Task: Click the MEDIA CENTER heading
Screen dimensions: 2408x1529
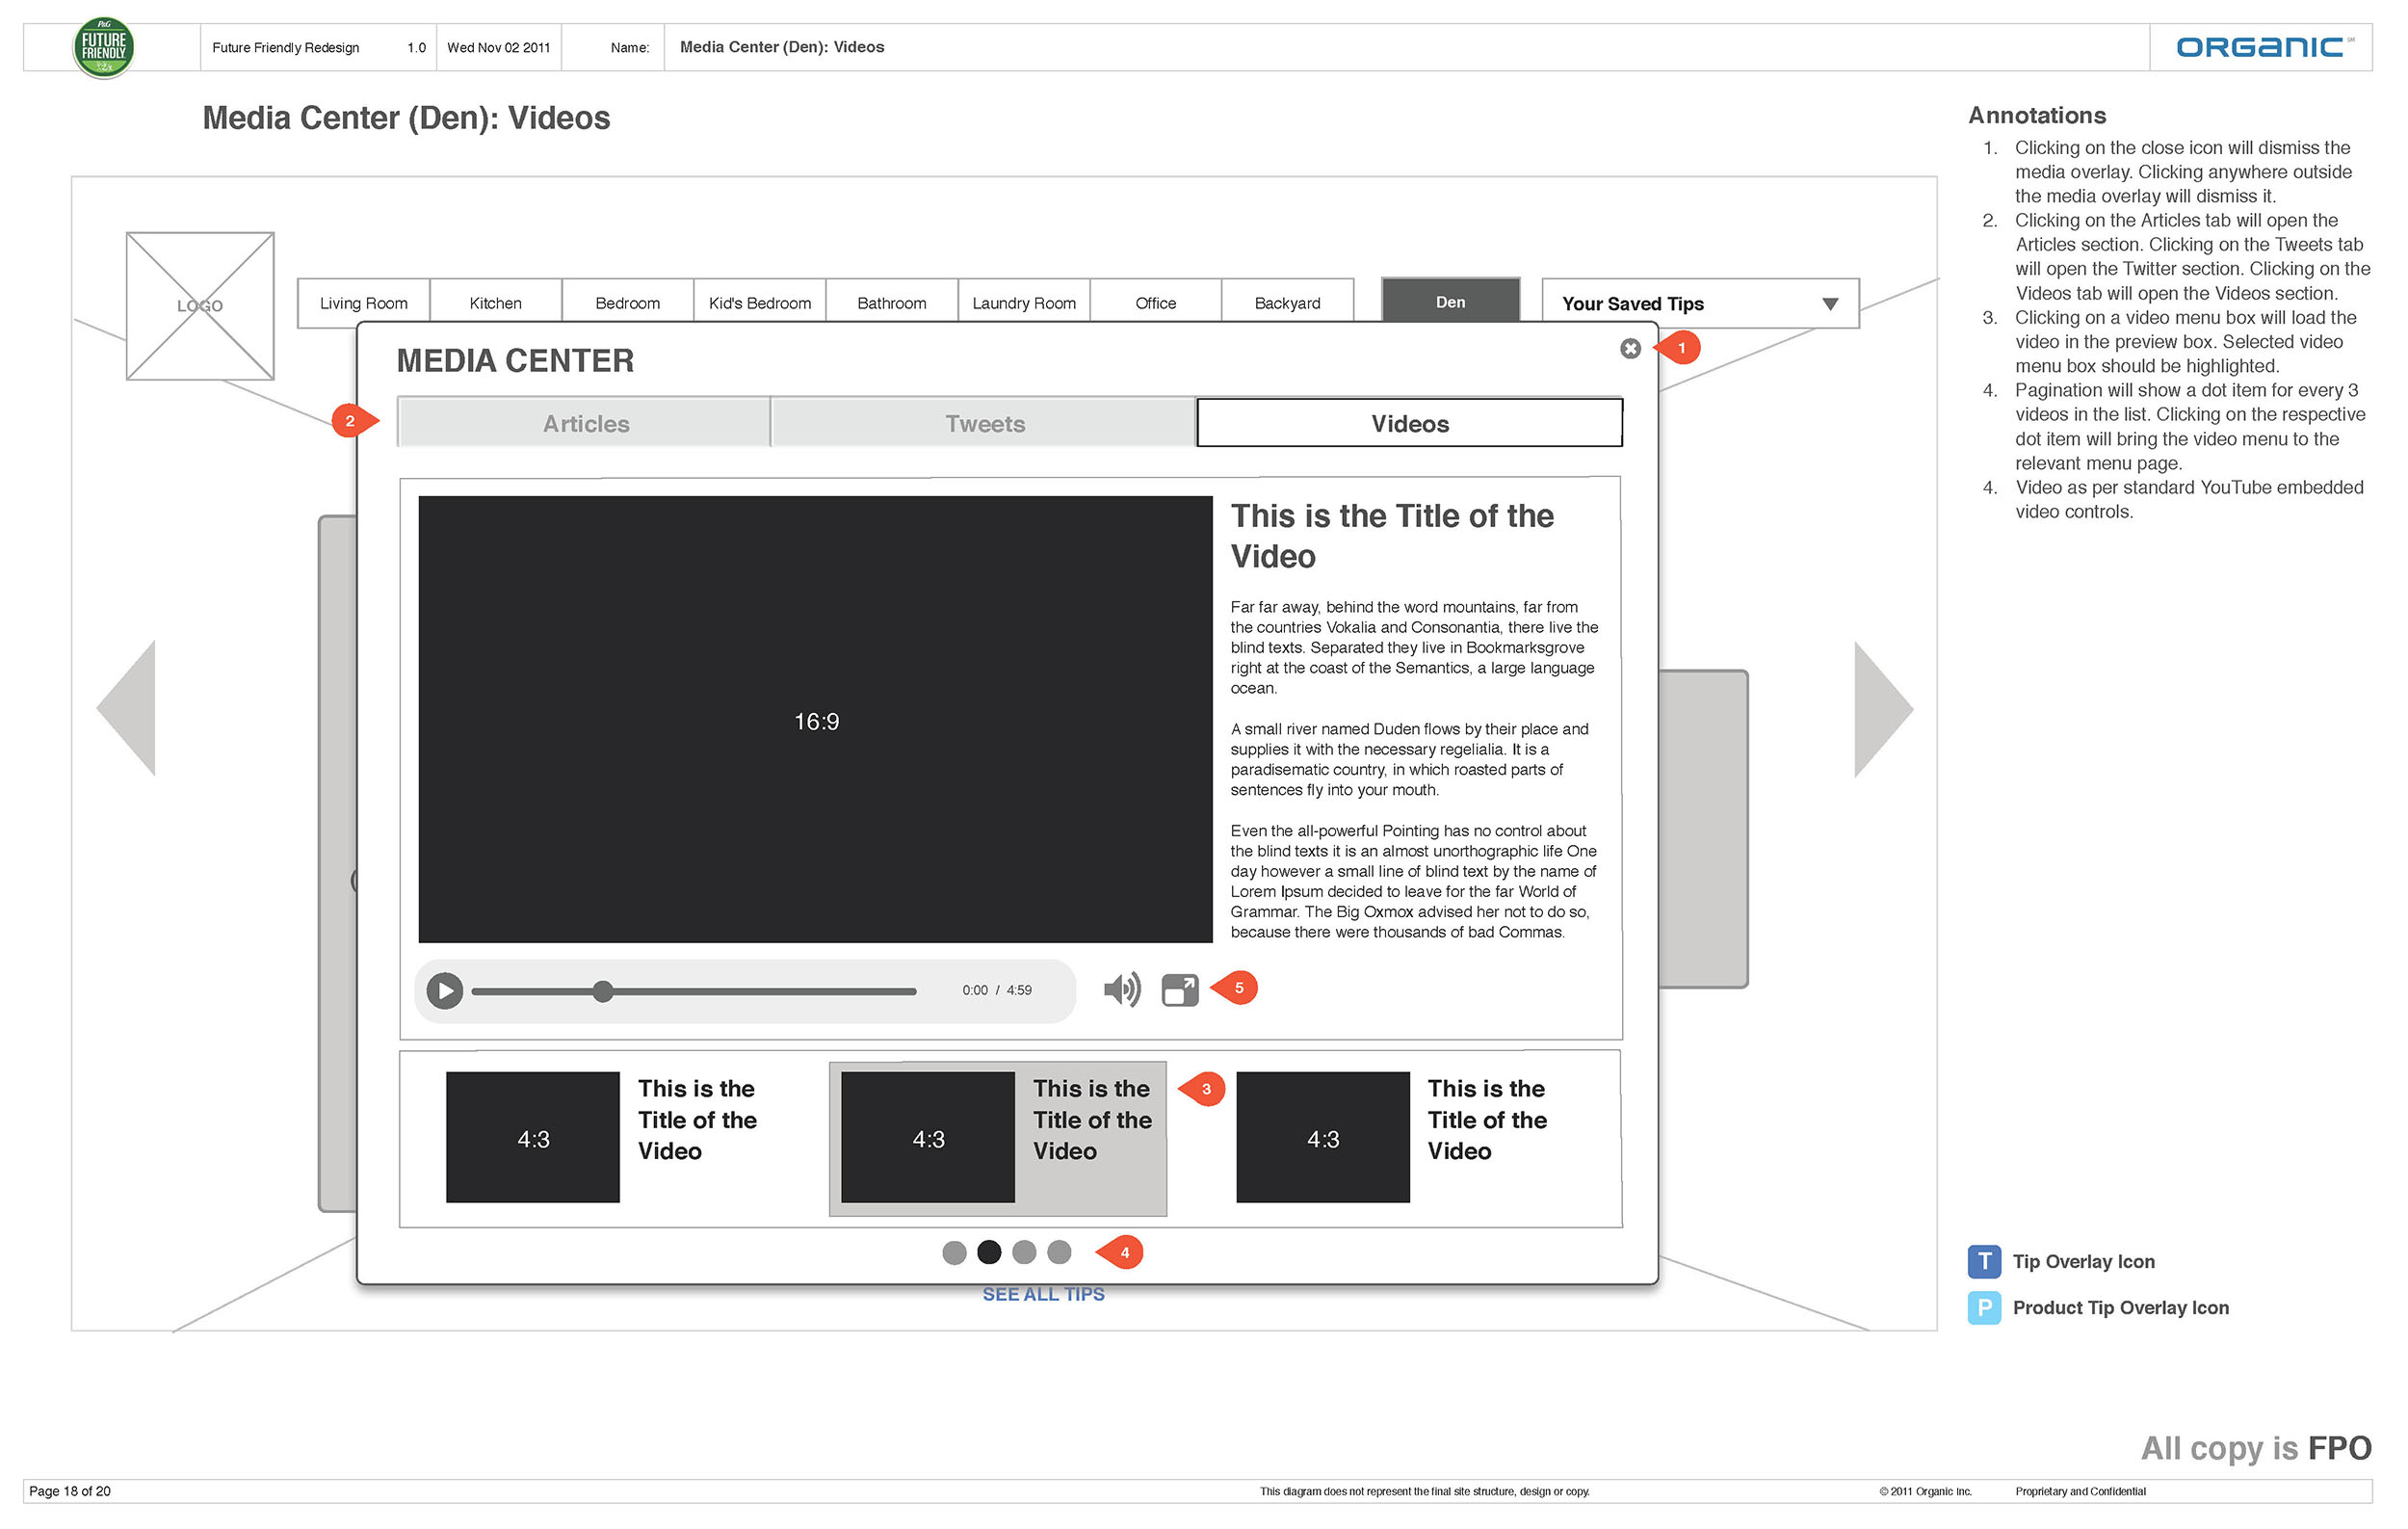Action: click(x=515, y=360)
